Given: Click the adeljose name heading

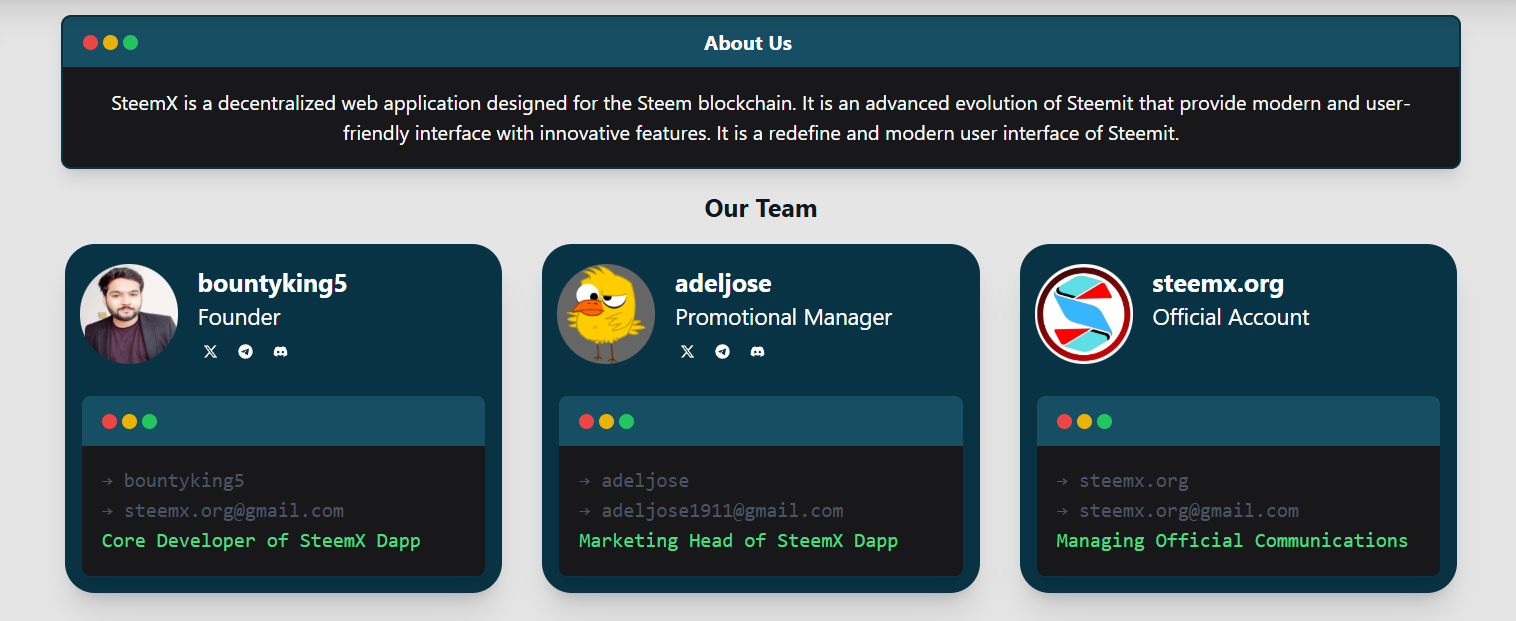Looking at the screenshot, I should tap(723, 283).
